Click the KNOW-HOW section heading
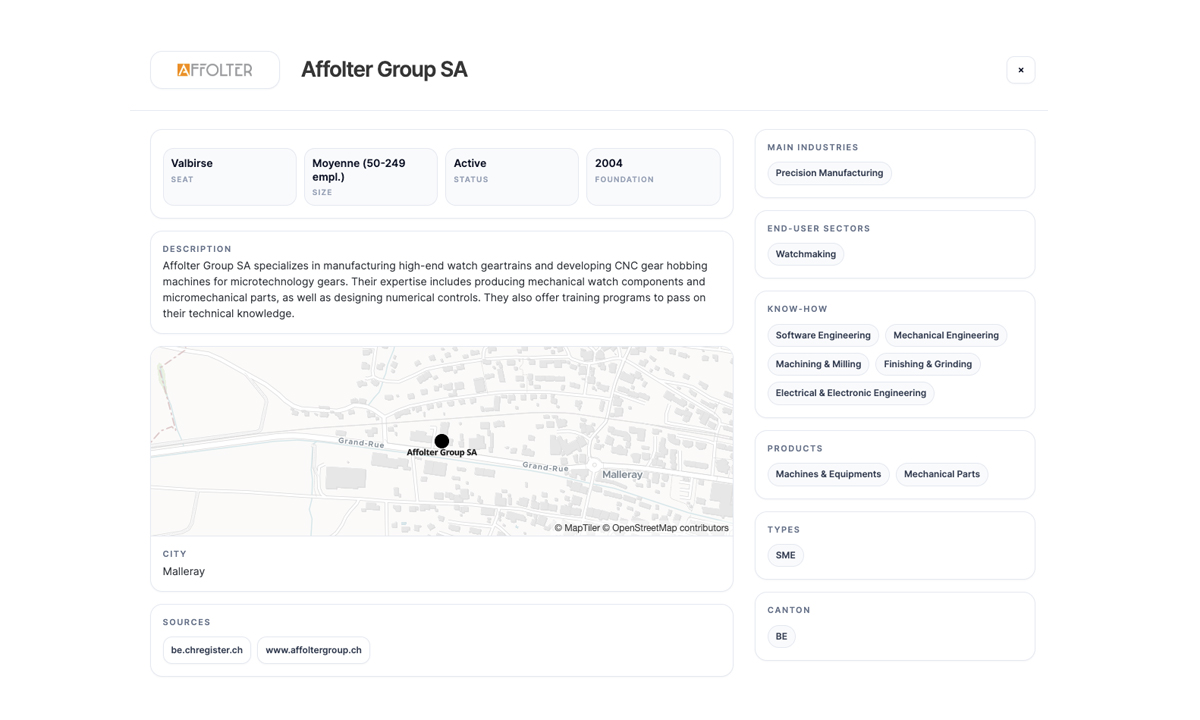This screenshot has height=720, width=1200. coord(797,309)
